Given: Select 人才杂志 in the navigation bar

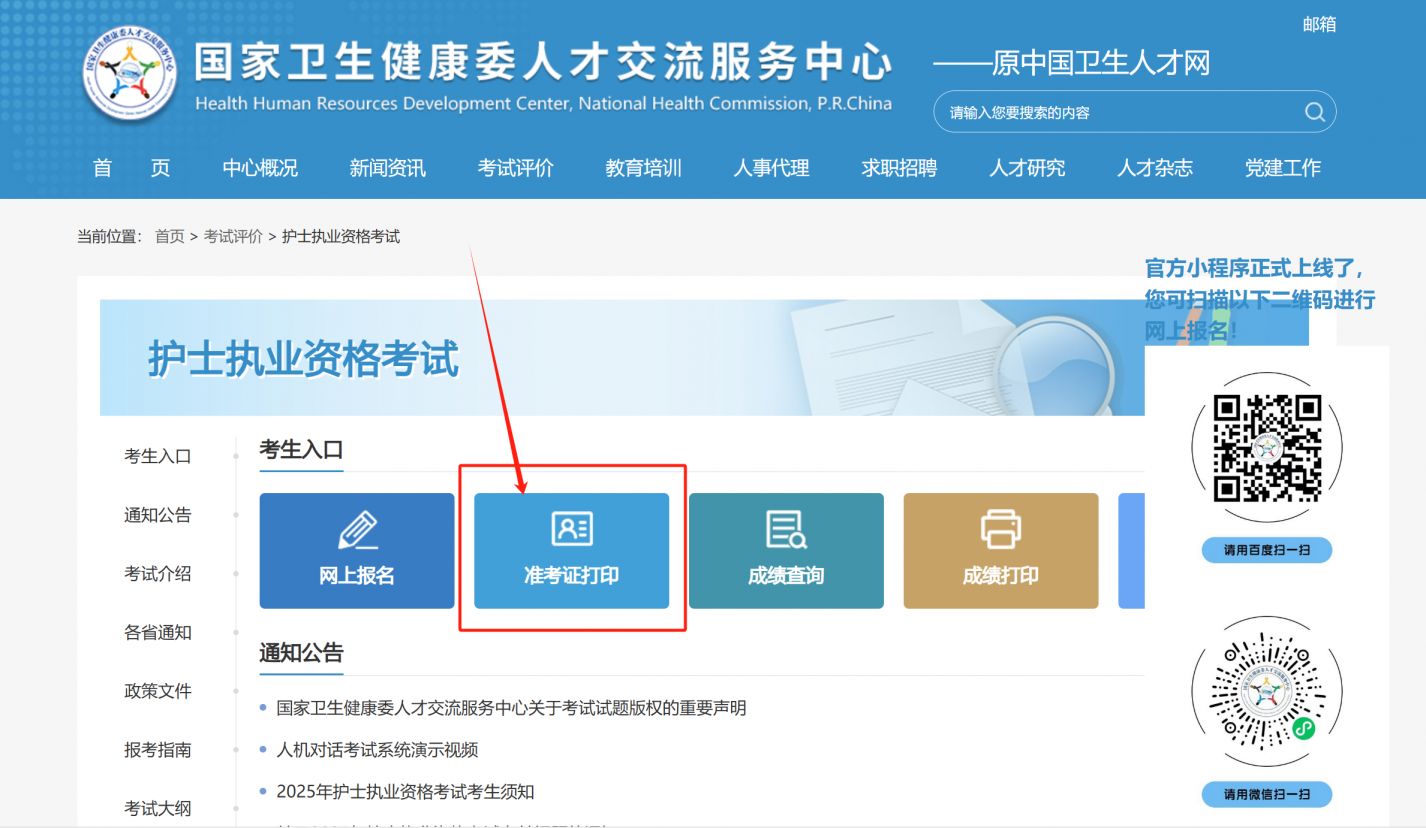Looking at the screenshot, I should (x=1155, y=168).
